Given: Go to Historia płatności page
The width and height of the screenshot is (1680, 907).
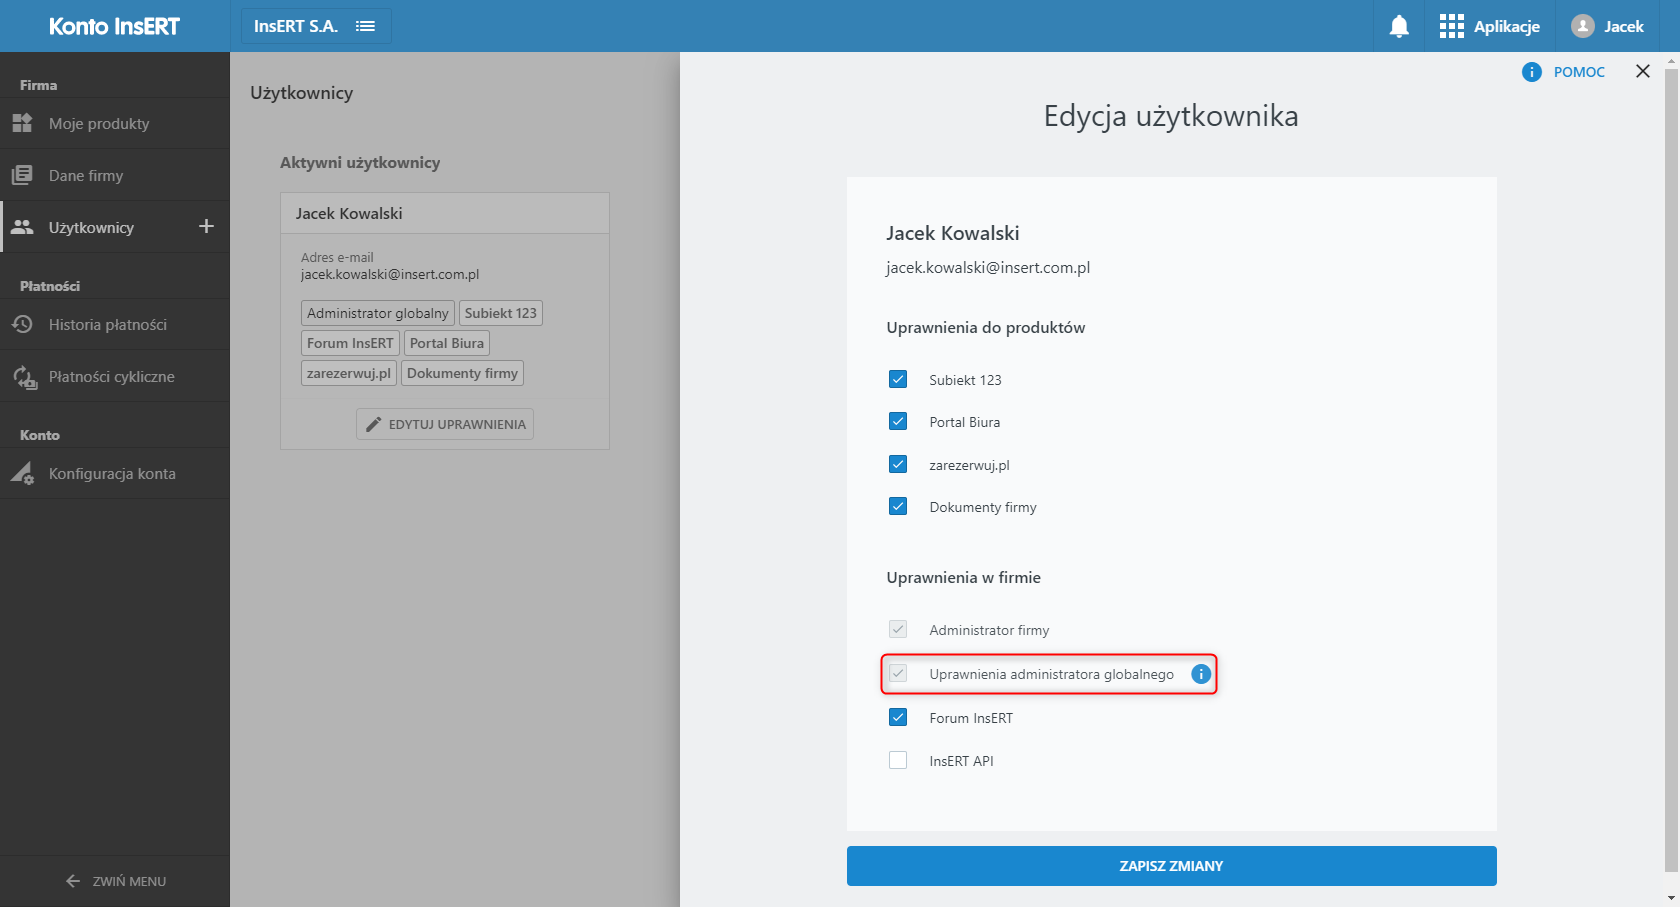Looking at the screenshot, I should pyautogui.click(x=107, y=325).
